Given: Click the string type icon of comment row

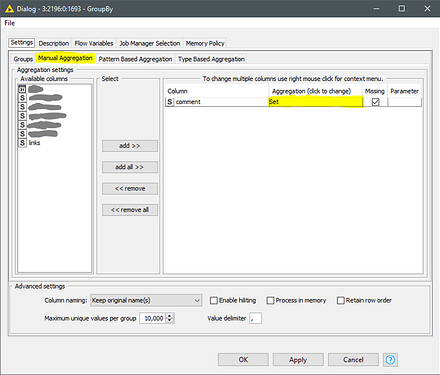Looking at the screenshot, I should (170, 102).
